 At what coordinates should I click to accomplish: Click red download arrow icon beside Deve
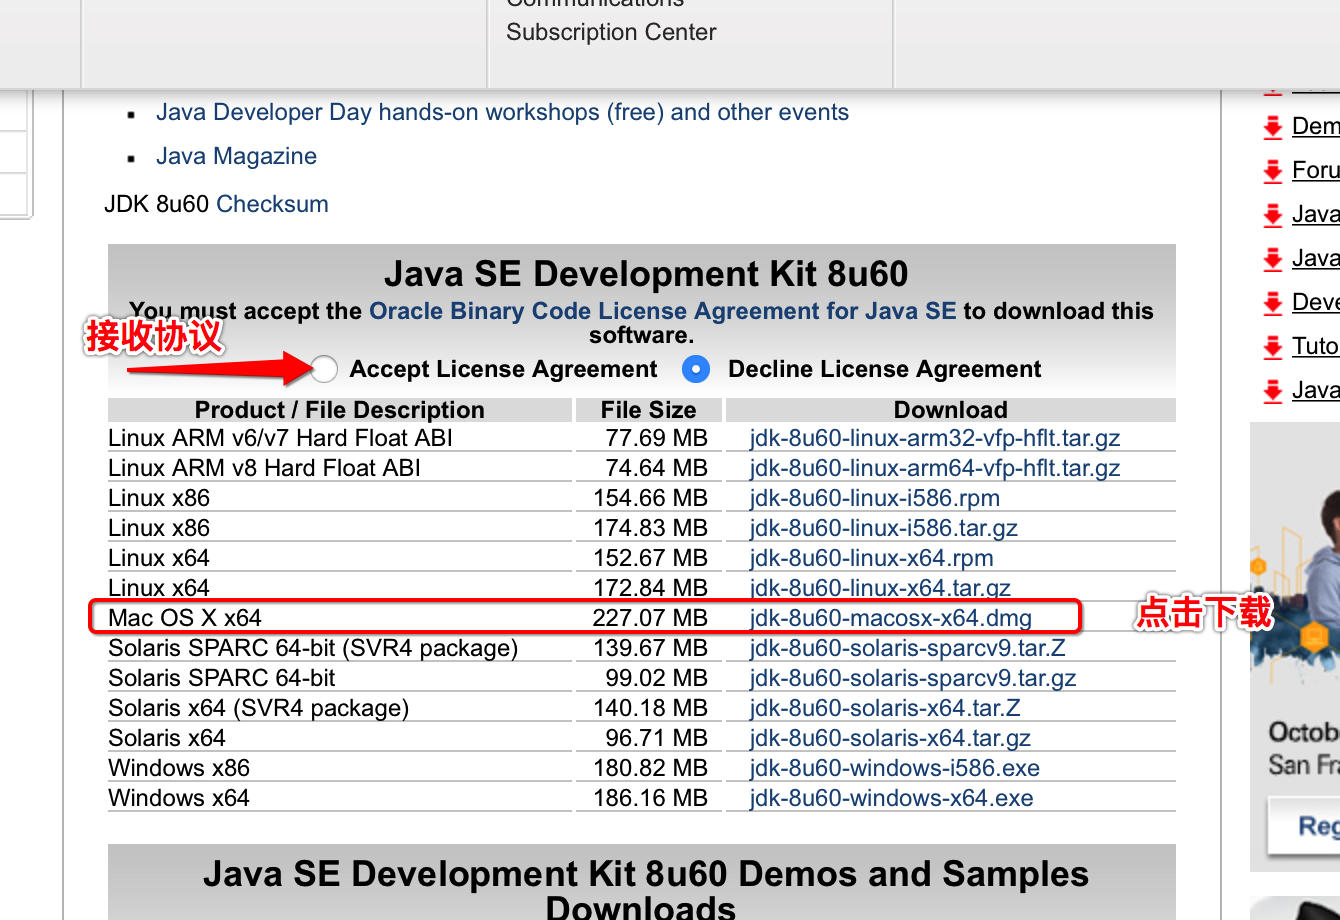click(1273, 303)
